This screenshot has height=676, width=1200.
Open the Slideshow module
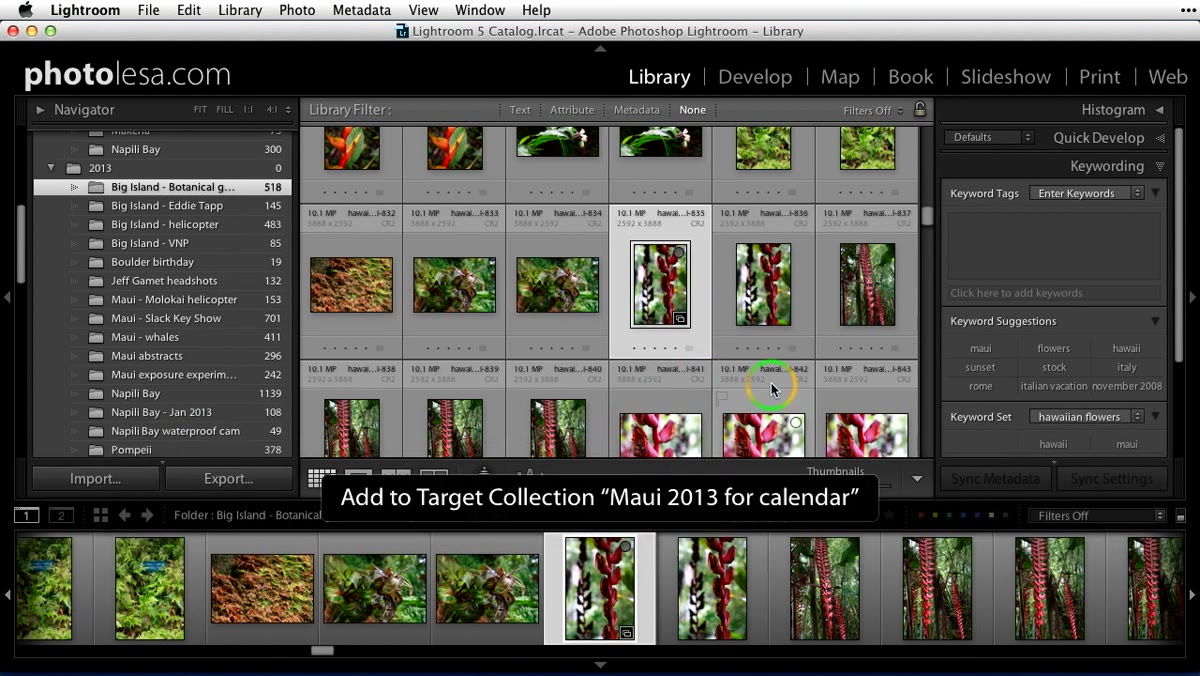(x=1006, y=77)
